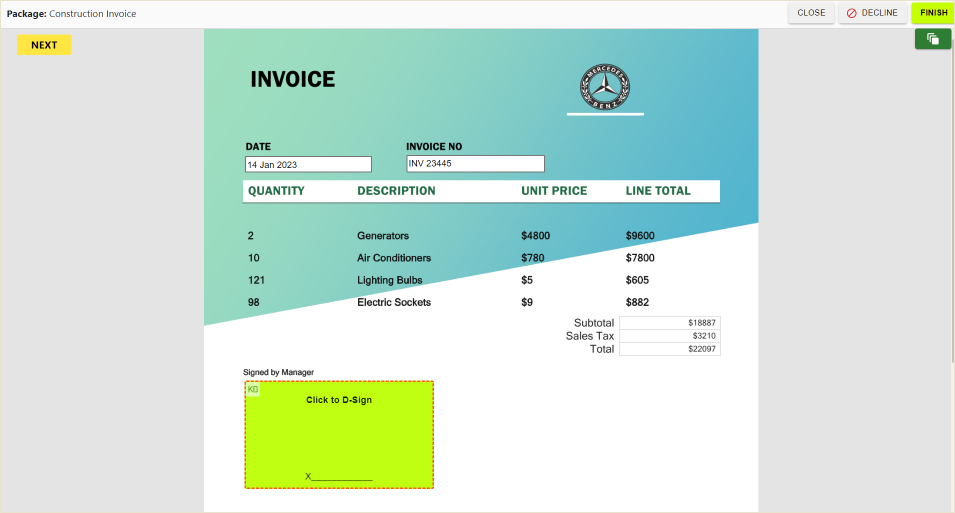
Task: Click the red decline circle icon
Action: click(852, 13)
